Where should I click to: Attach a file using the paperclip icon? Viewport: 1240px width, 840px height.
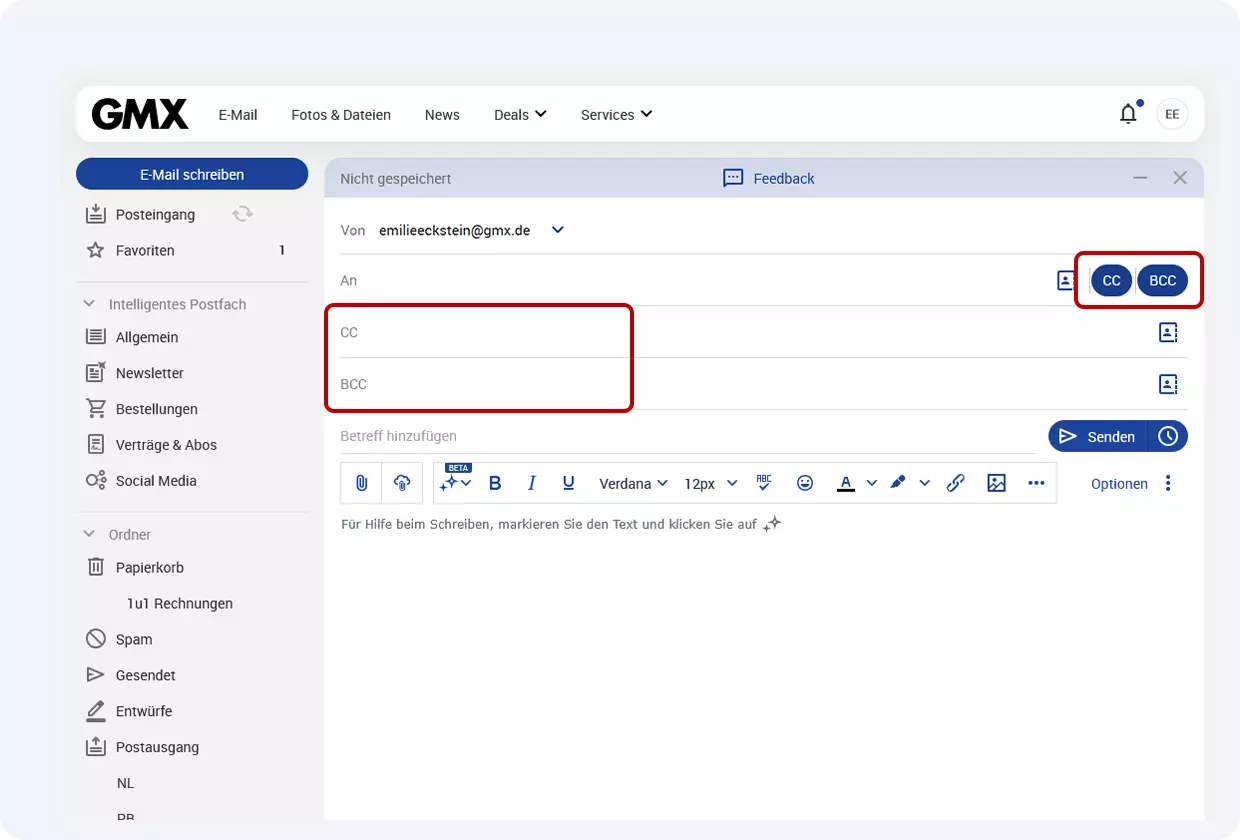(361, 483)
